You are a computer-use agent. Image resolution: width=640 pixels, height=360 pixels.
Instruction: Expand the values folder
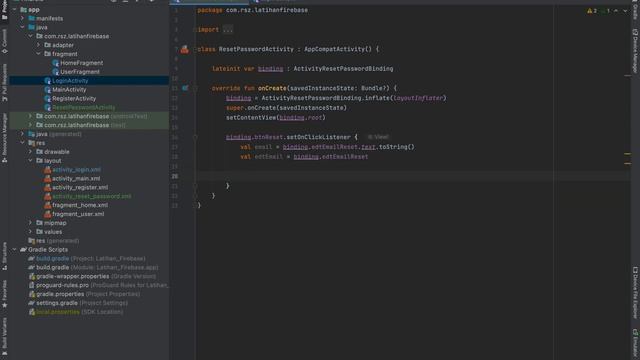pos(31,232)
